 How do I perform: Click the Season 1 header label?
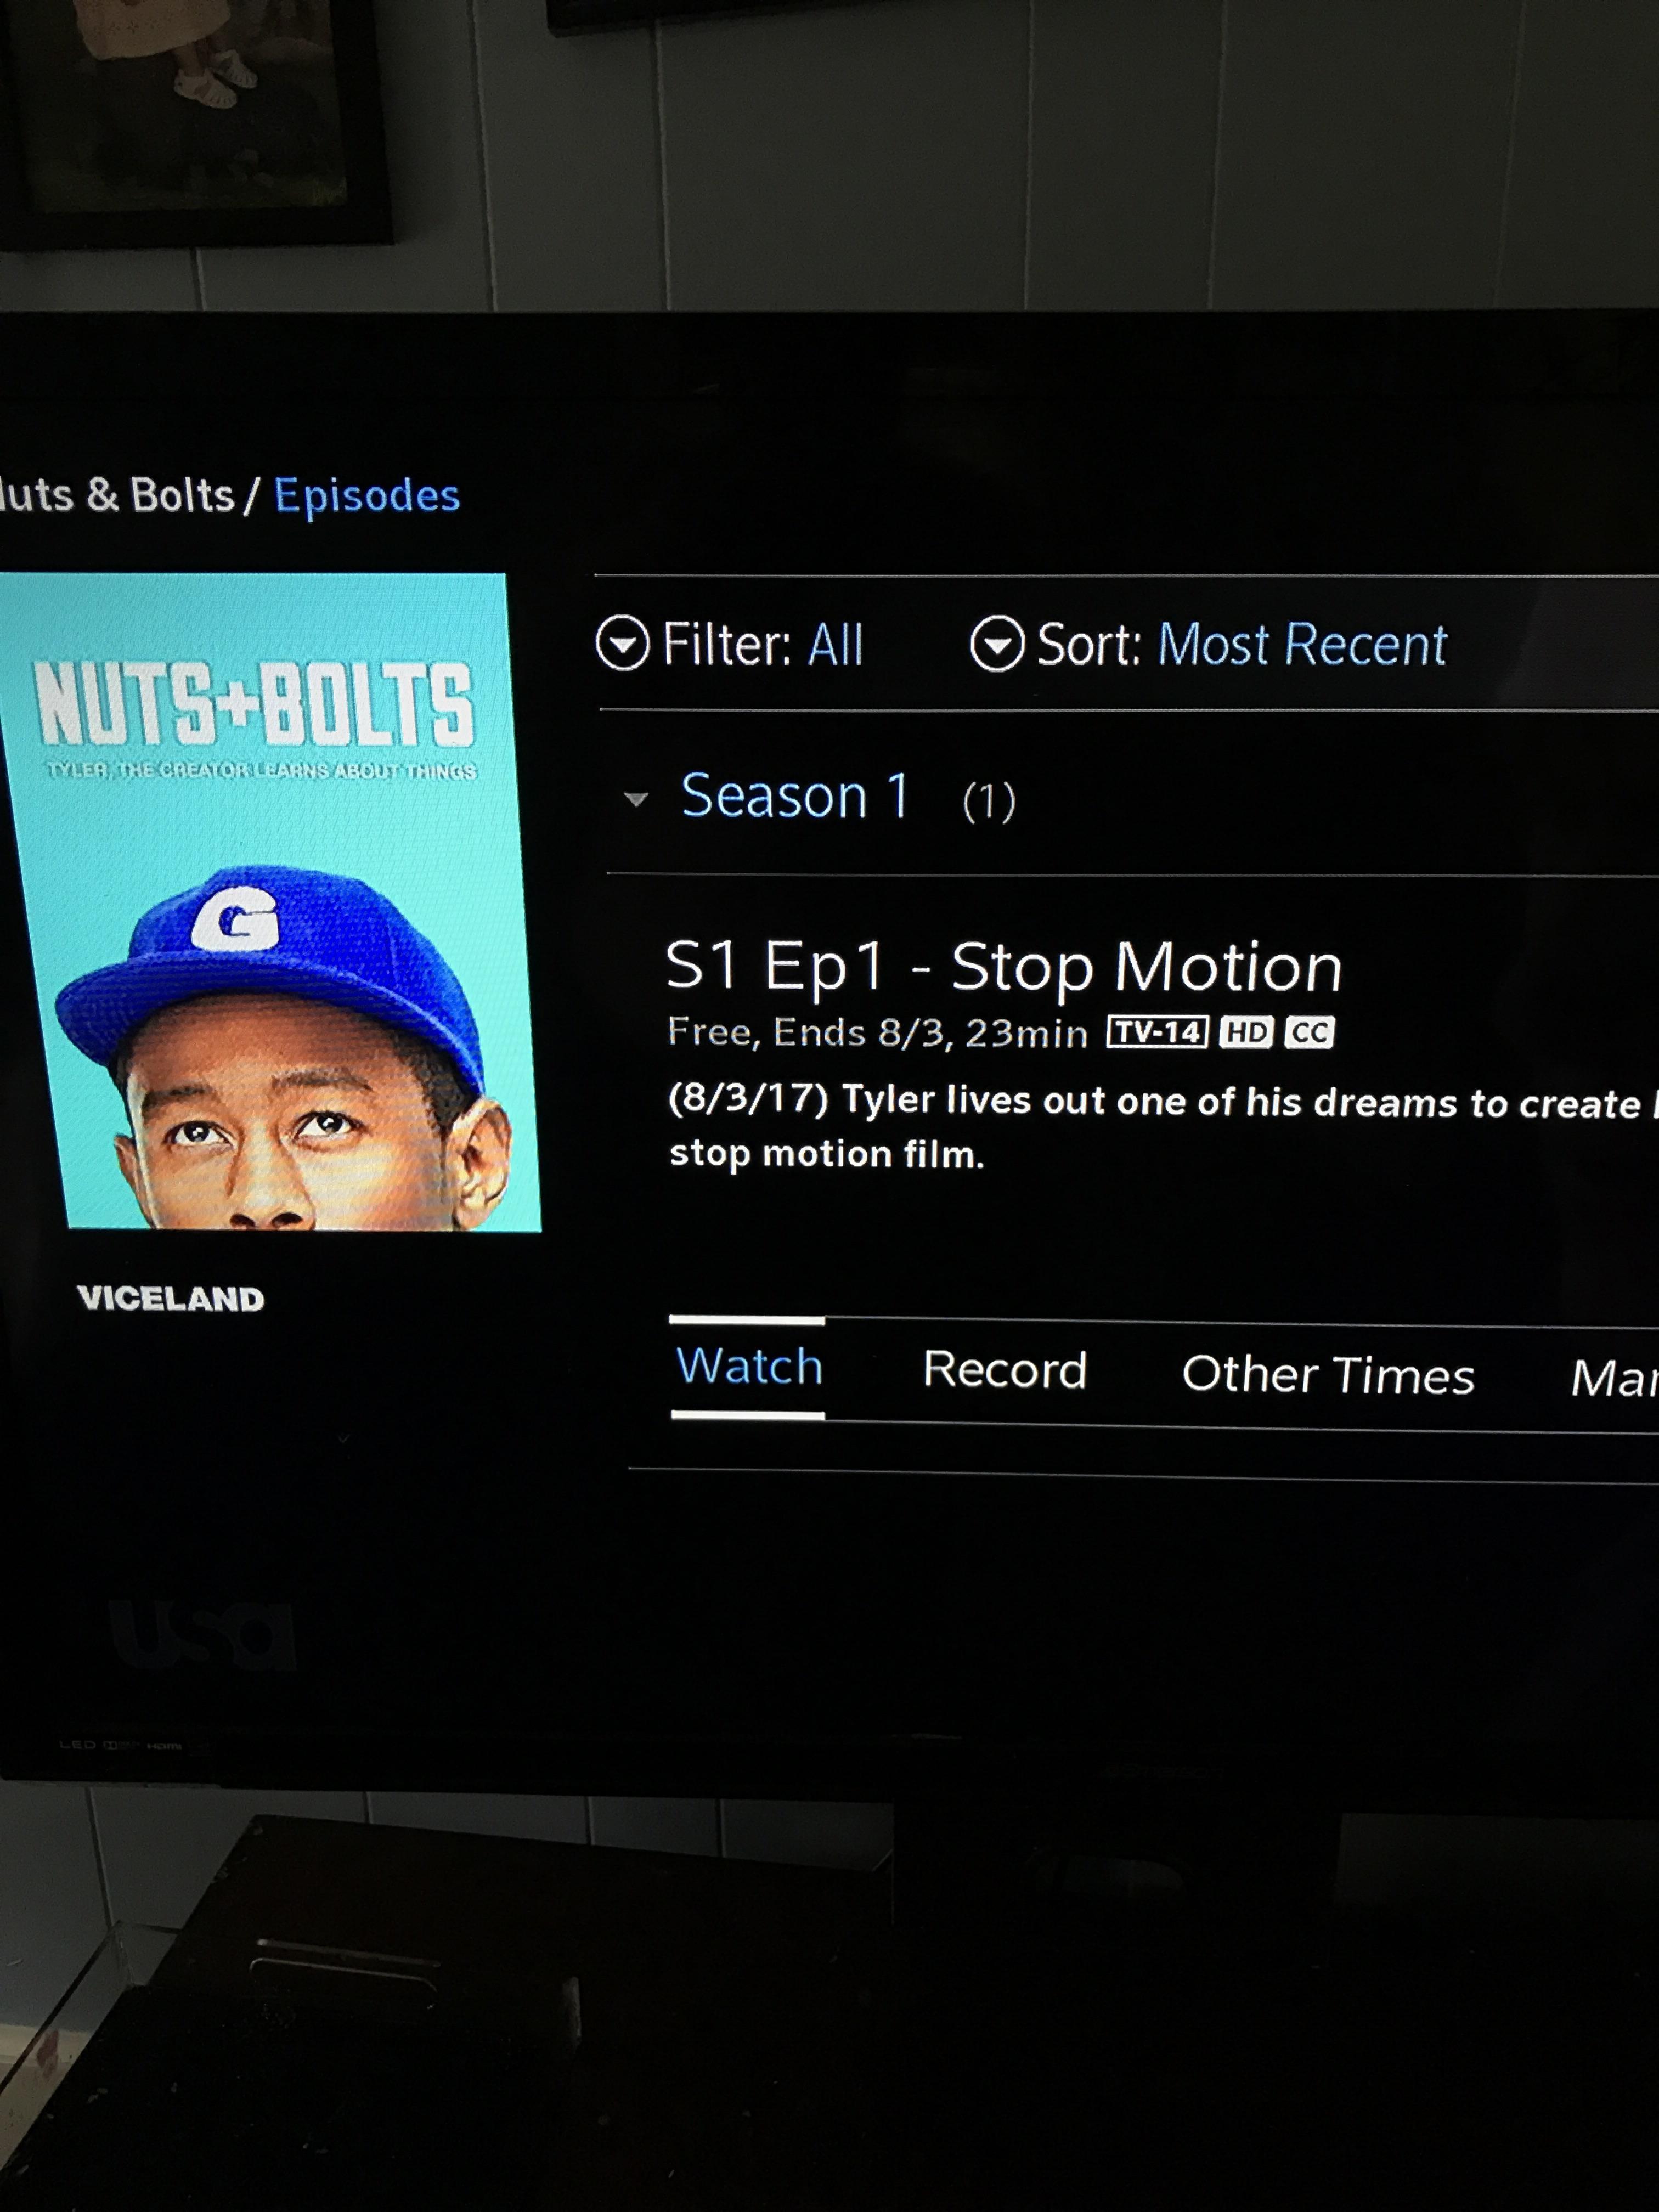[795, 797]
